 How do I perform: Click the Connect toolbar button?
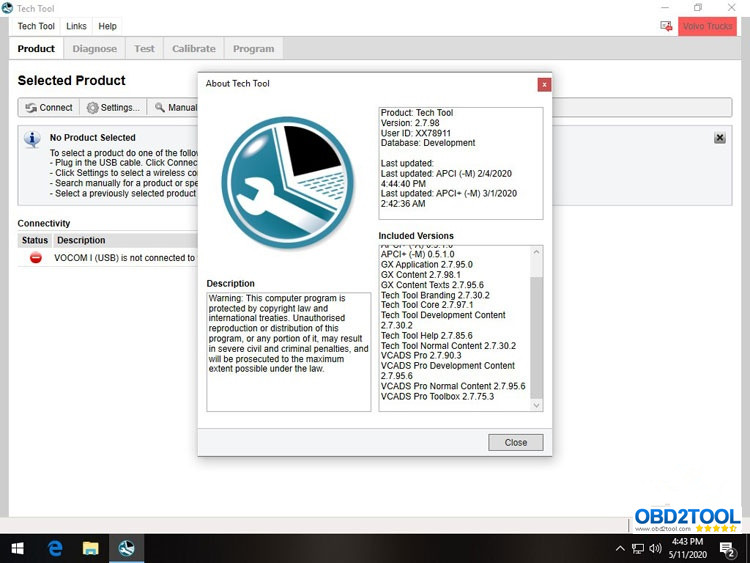click(49, 108)
